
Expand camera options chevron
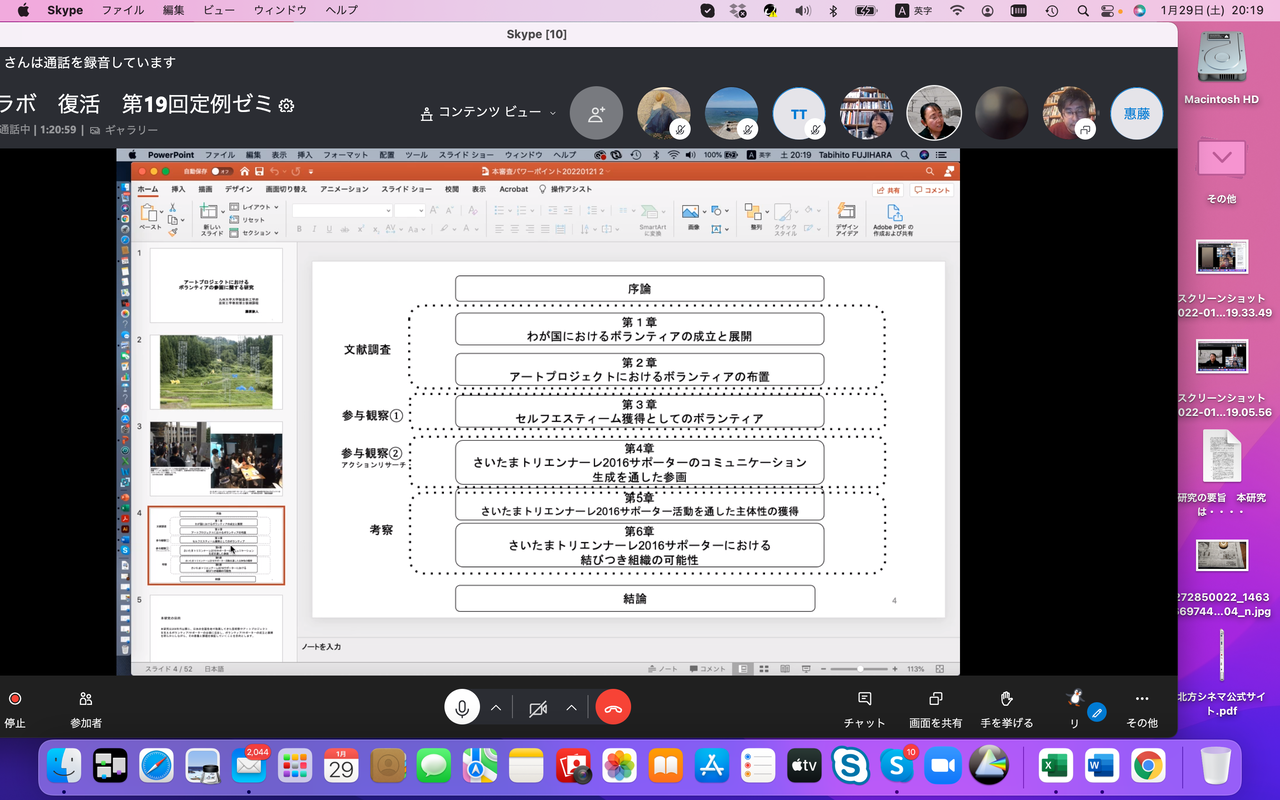click(572, 708)
